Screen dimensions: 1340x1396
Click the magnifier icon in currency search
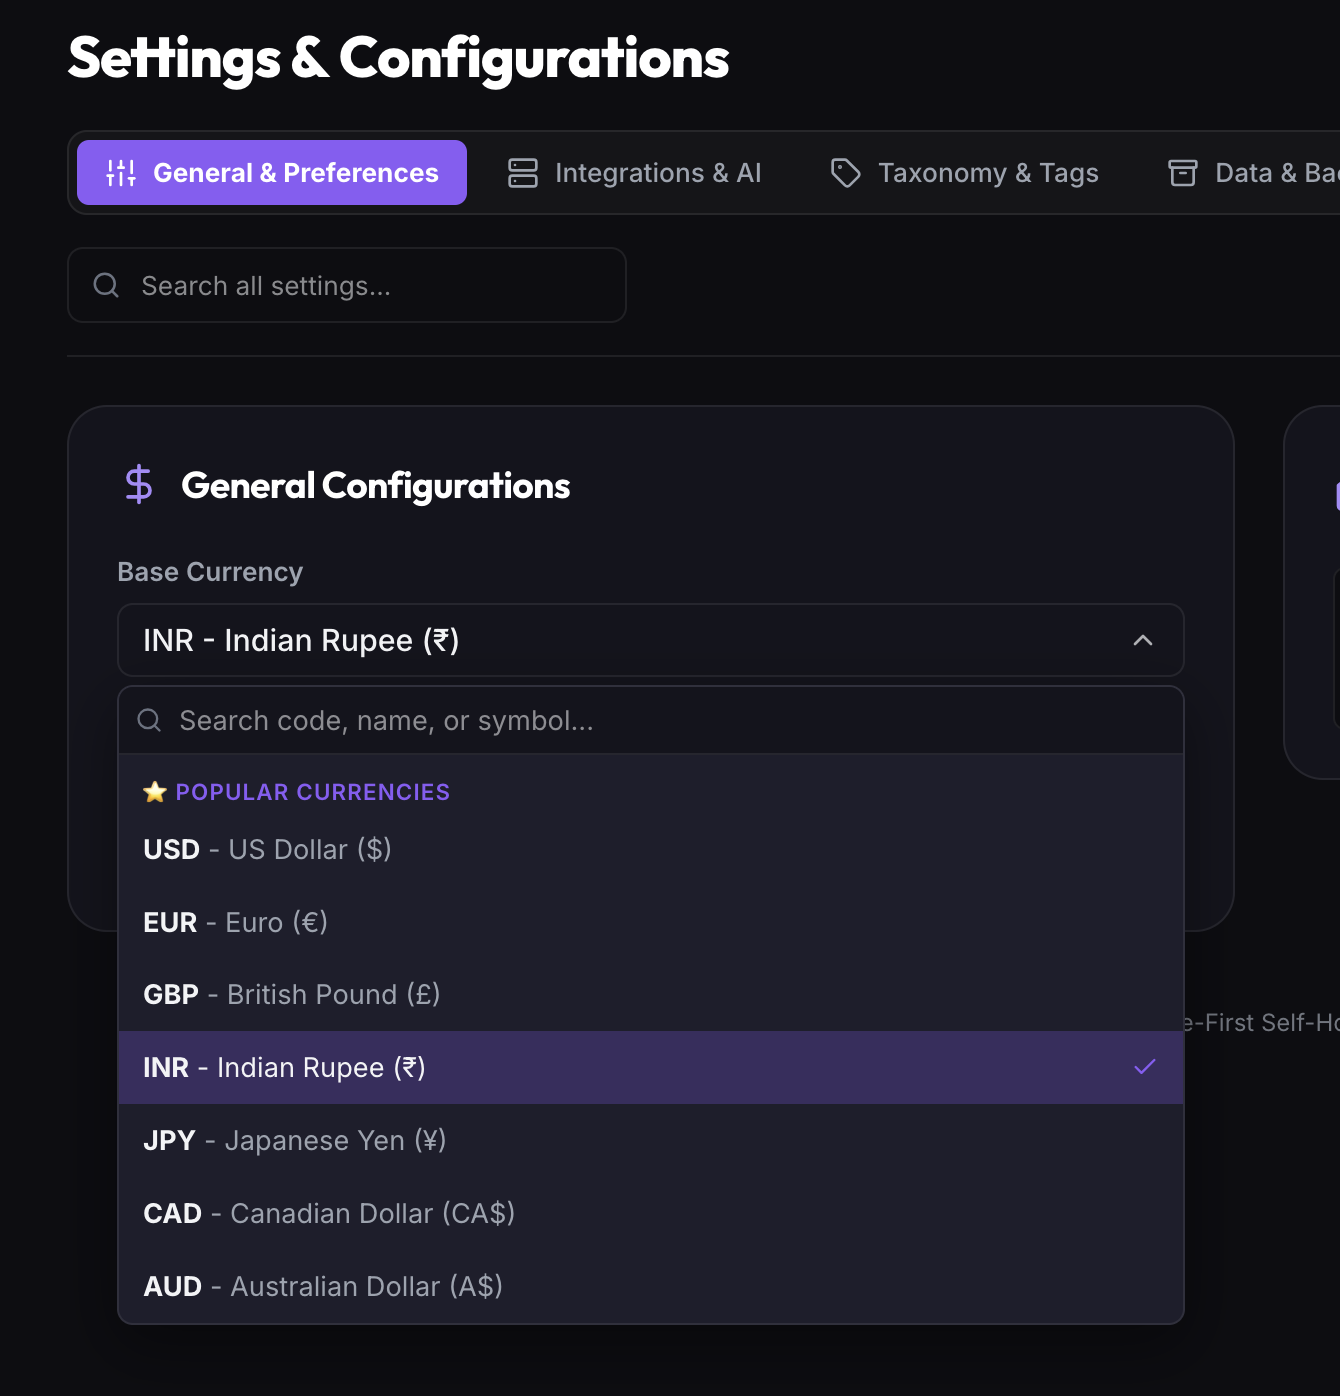tap(149, 721)
